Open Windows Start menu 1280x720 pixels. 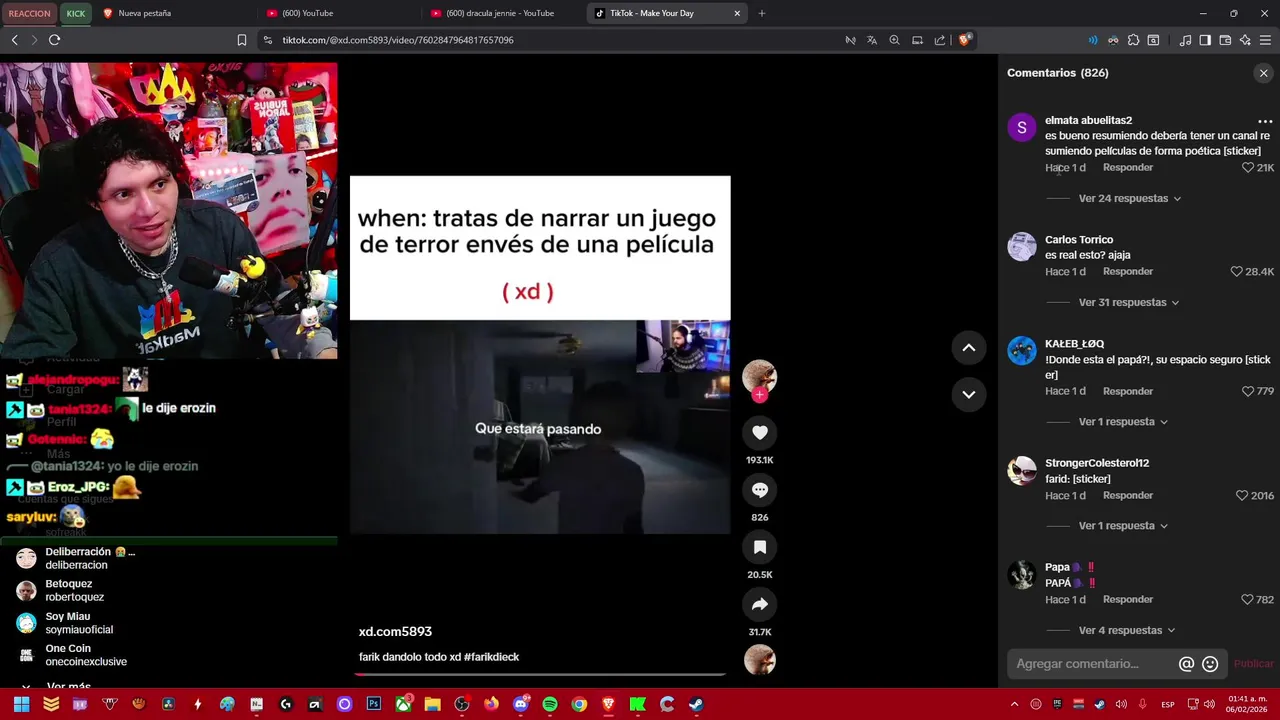click(x=22, y=704)
